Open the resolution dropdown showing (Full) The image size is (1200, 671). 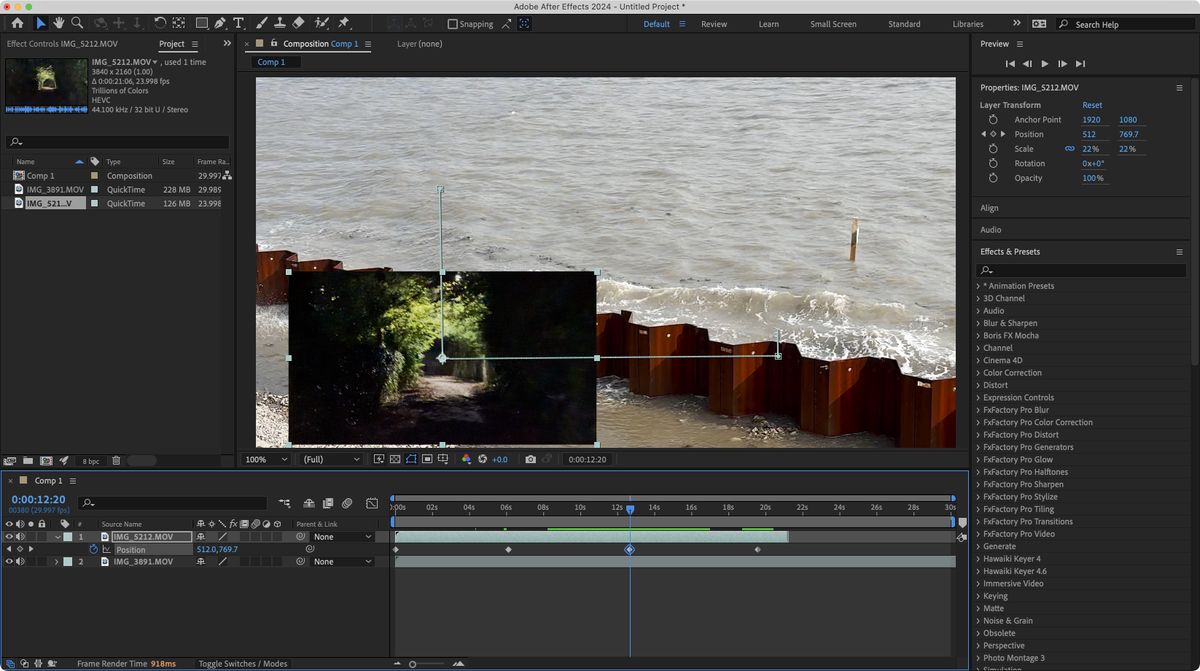(x=330, y=459)
